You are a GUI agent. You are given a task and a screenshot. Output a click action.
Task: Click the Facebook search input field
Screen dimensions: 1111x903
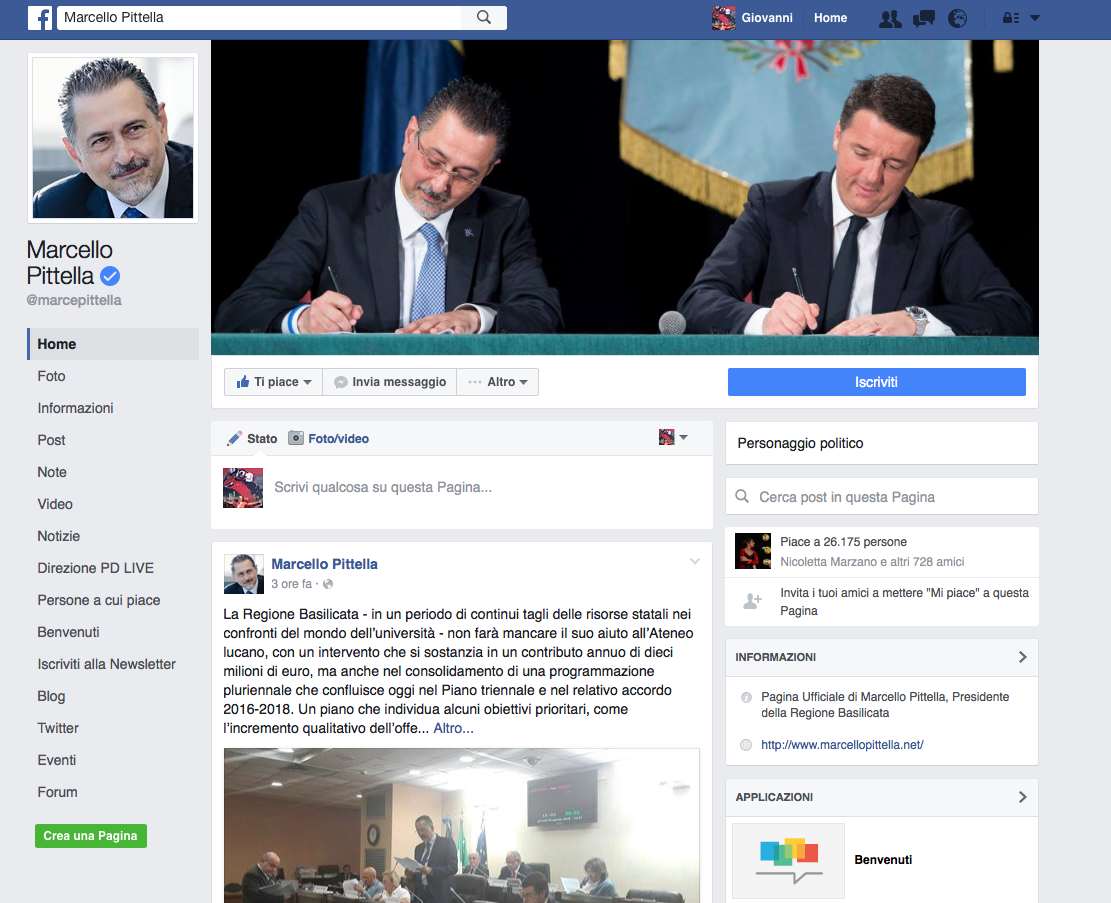(259, 18)
